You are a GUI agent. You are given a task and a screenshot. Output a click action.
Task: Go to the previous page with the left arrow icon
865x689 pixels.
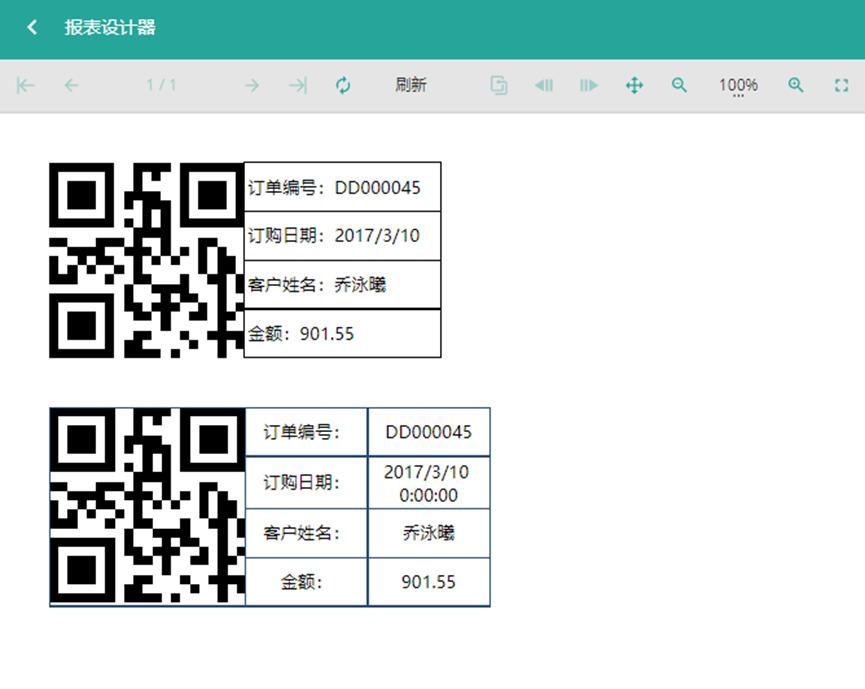pyautogui.click(x=70, y=85)
